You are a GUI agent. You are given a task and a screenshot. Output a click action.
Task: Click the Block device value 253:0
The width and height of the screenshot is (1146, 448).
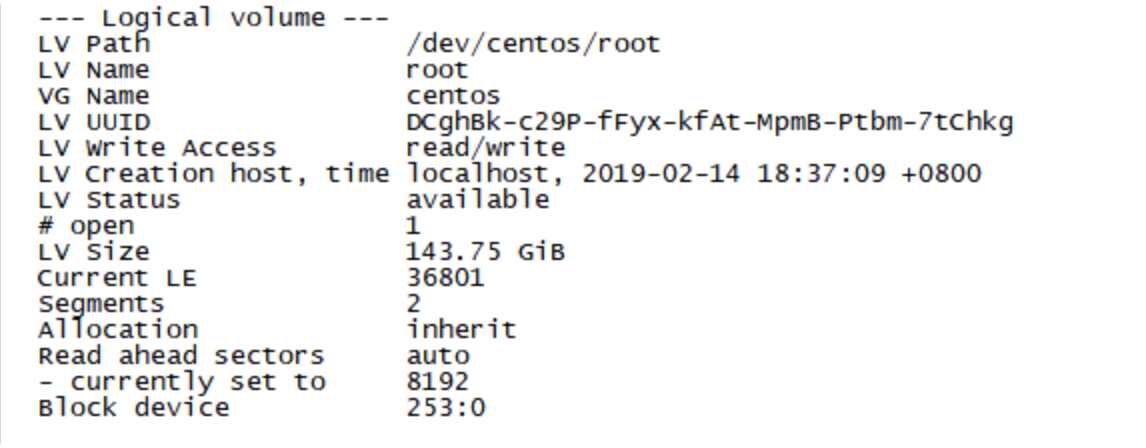click(x=445, y=408)
